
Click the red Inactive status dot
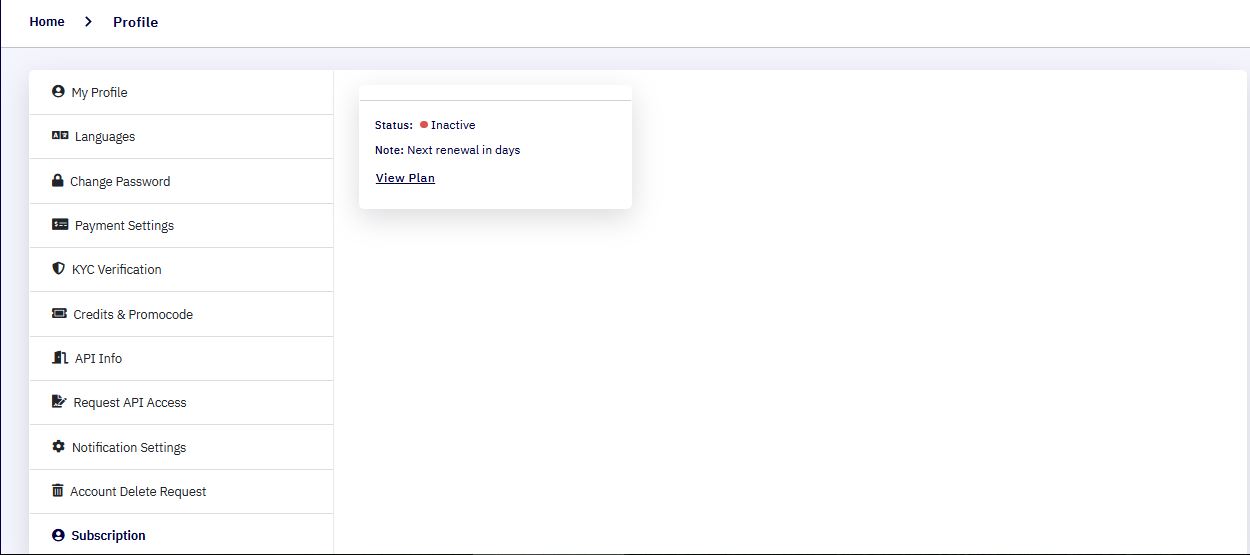[x=424, y=125]
